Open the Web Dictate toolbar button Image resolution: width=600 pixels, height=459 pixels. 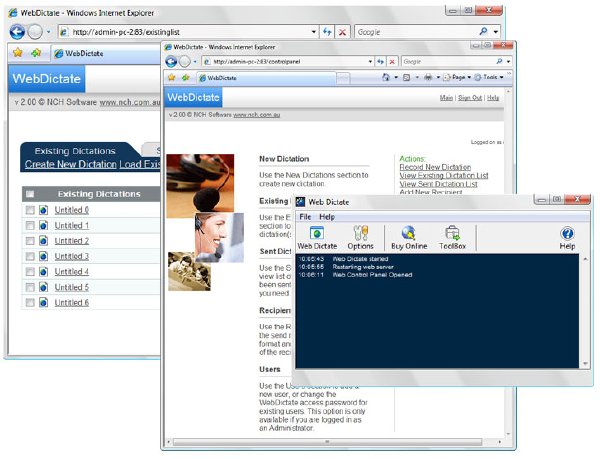317,238
